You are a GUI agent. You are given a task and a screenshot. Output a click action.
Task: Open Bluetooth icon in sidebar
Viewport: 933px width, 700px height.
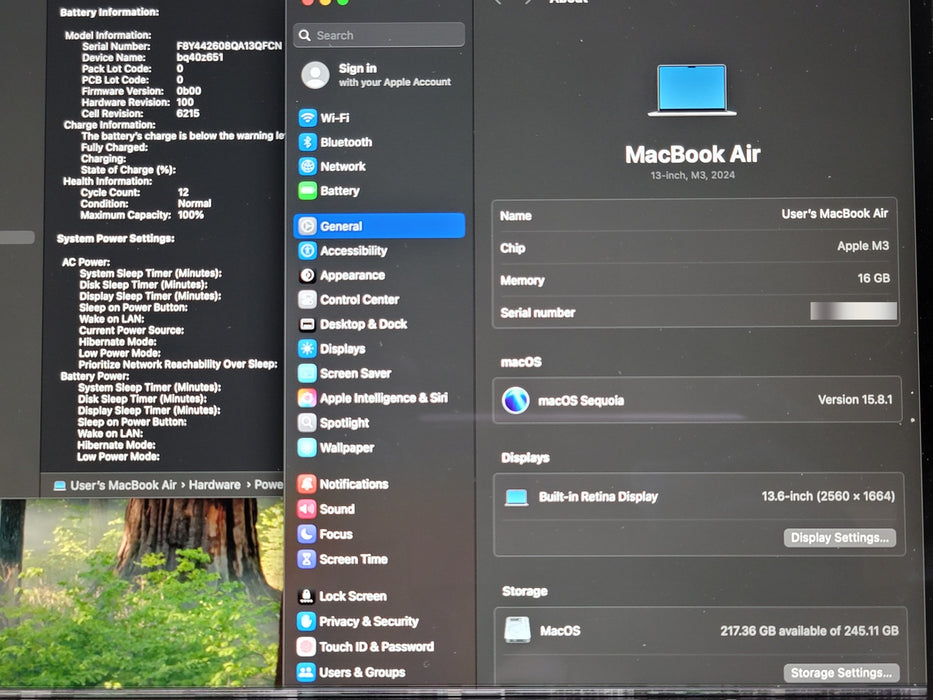coord(307,142)
